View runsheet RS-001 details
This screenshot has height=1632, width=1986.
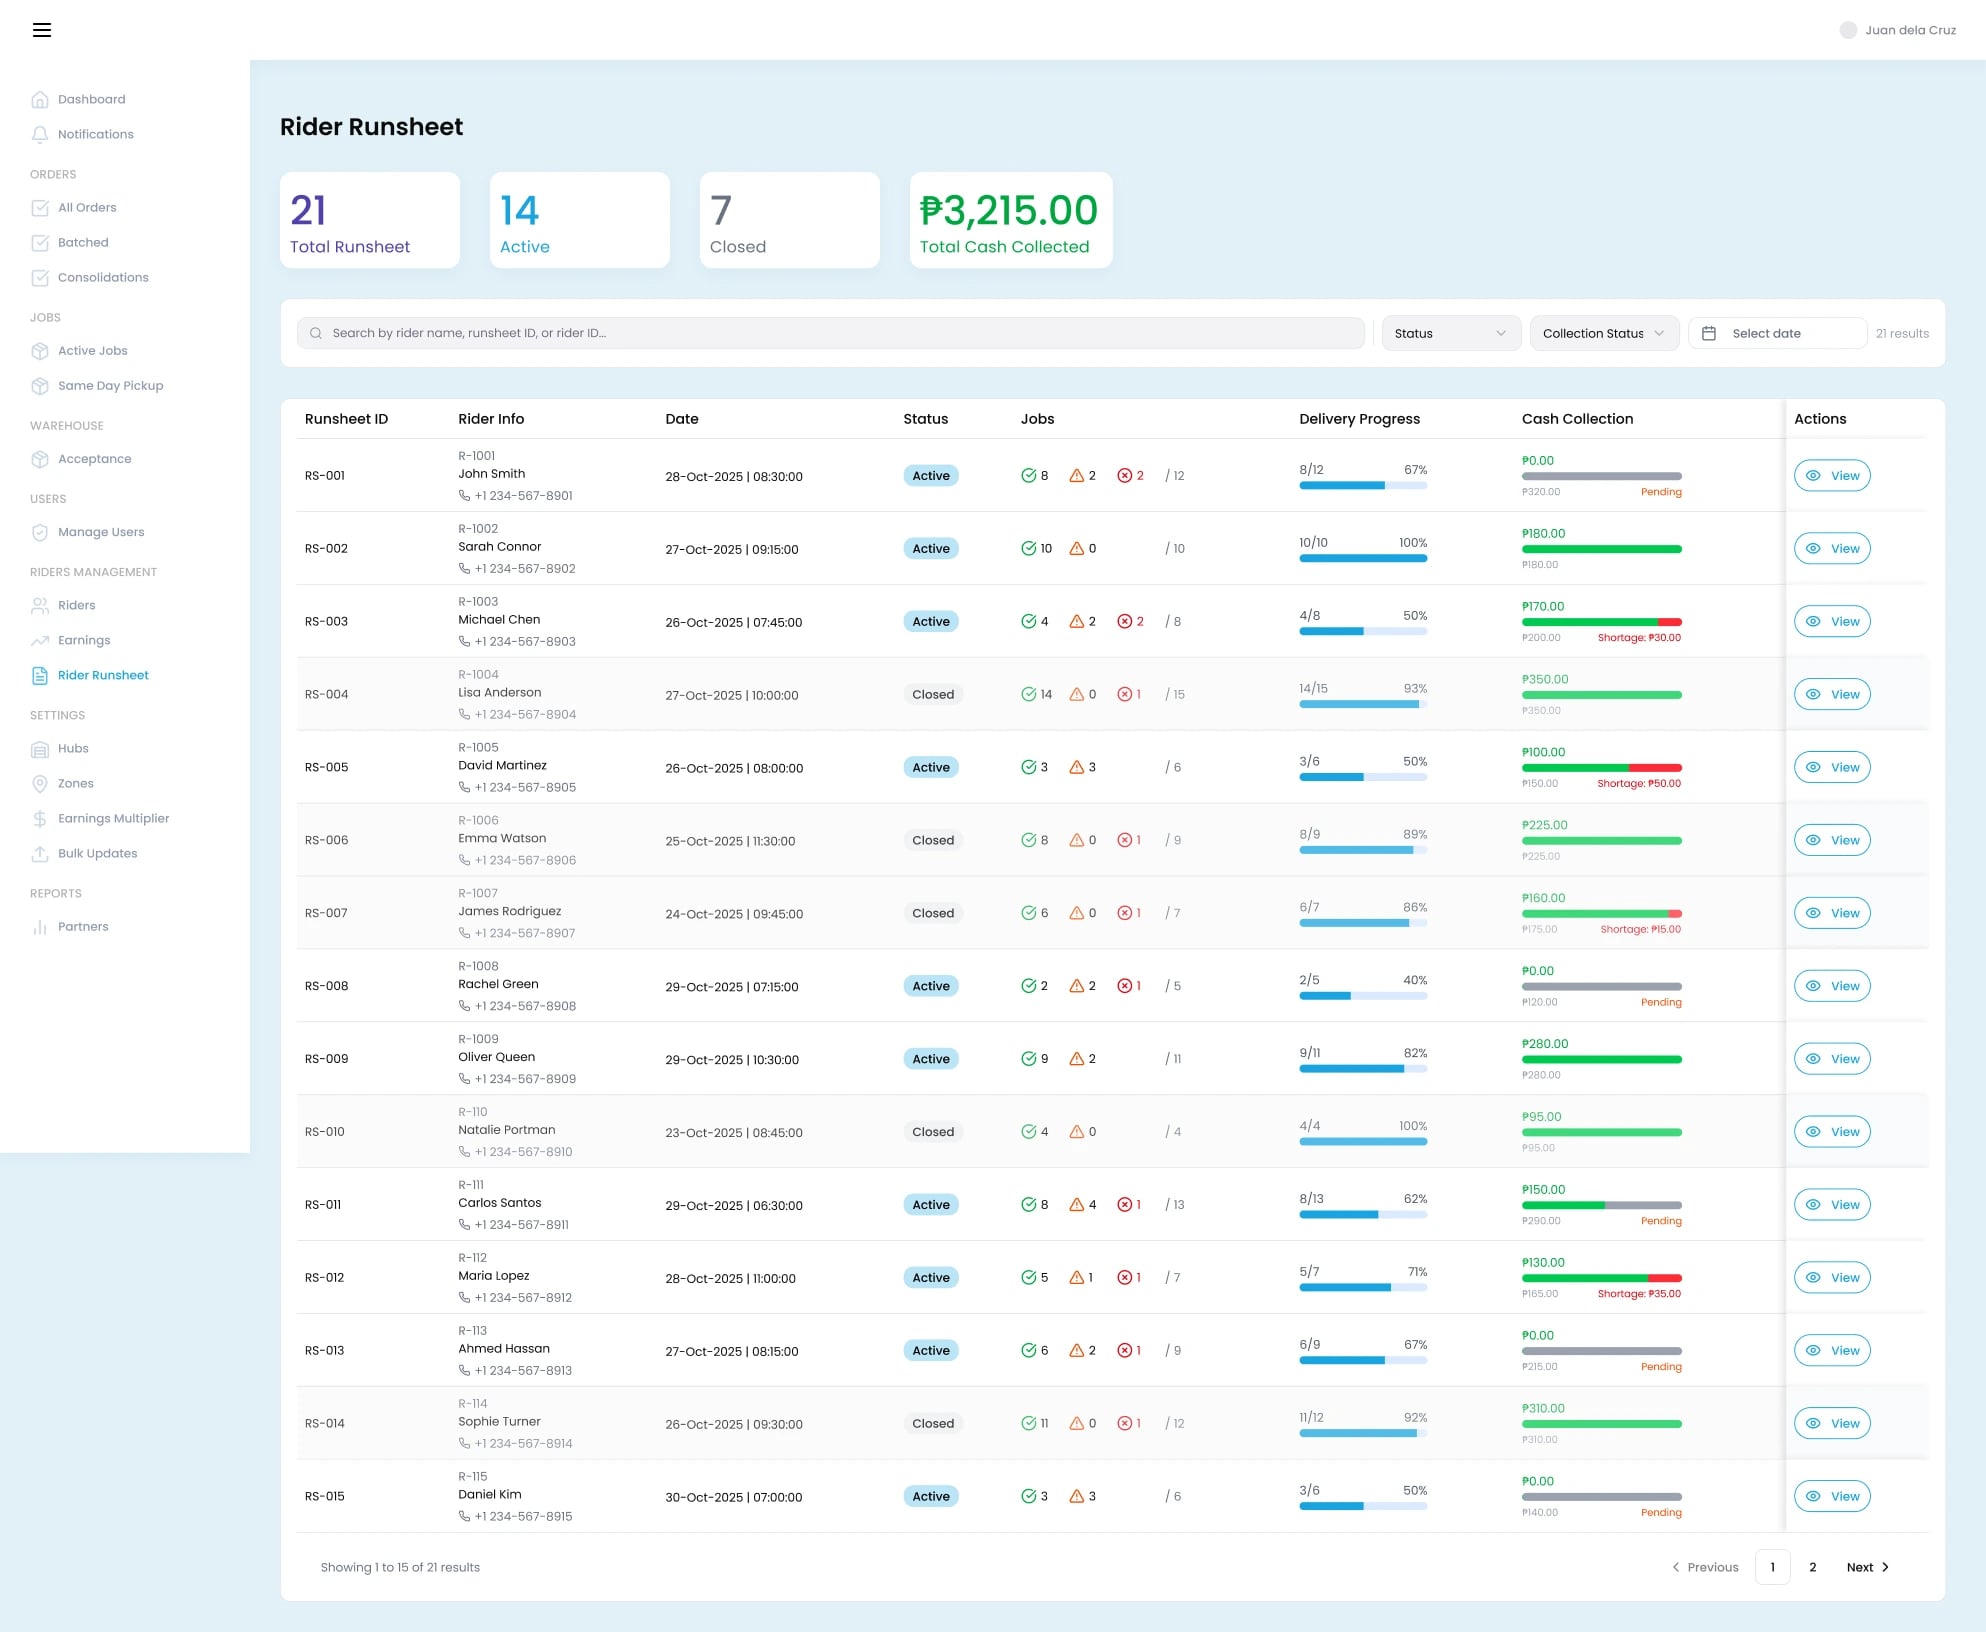1832,476
